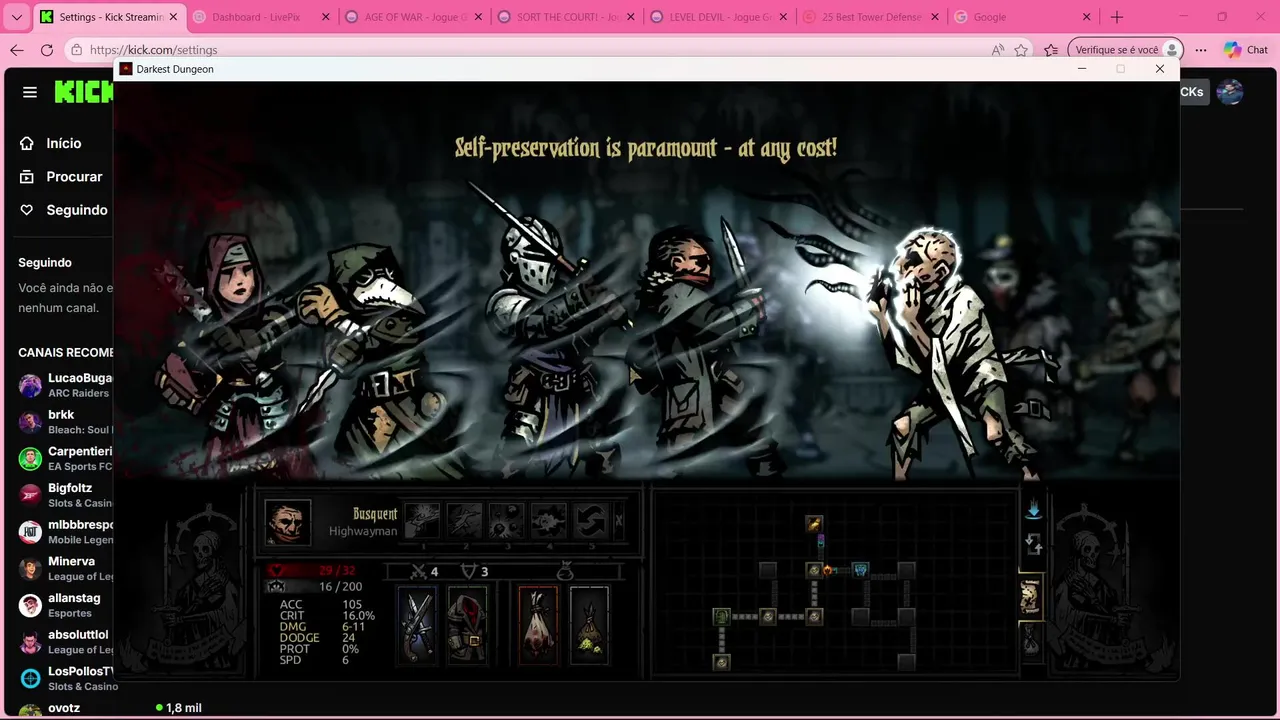Click the pass turn X icon
This screenshot has height=720, width=1280.
tap(619, 520)
